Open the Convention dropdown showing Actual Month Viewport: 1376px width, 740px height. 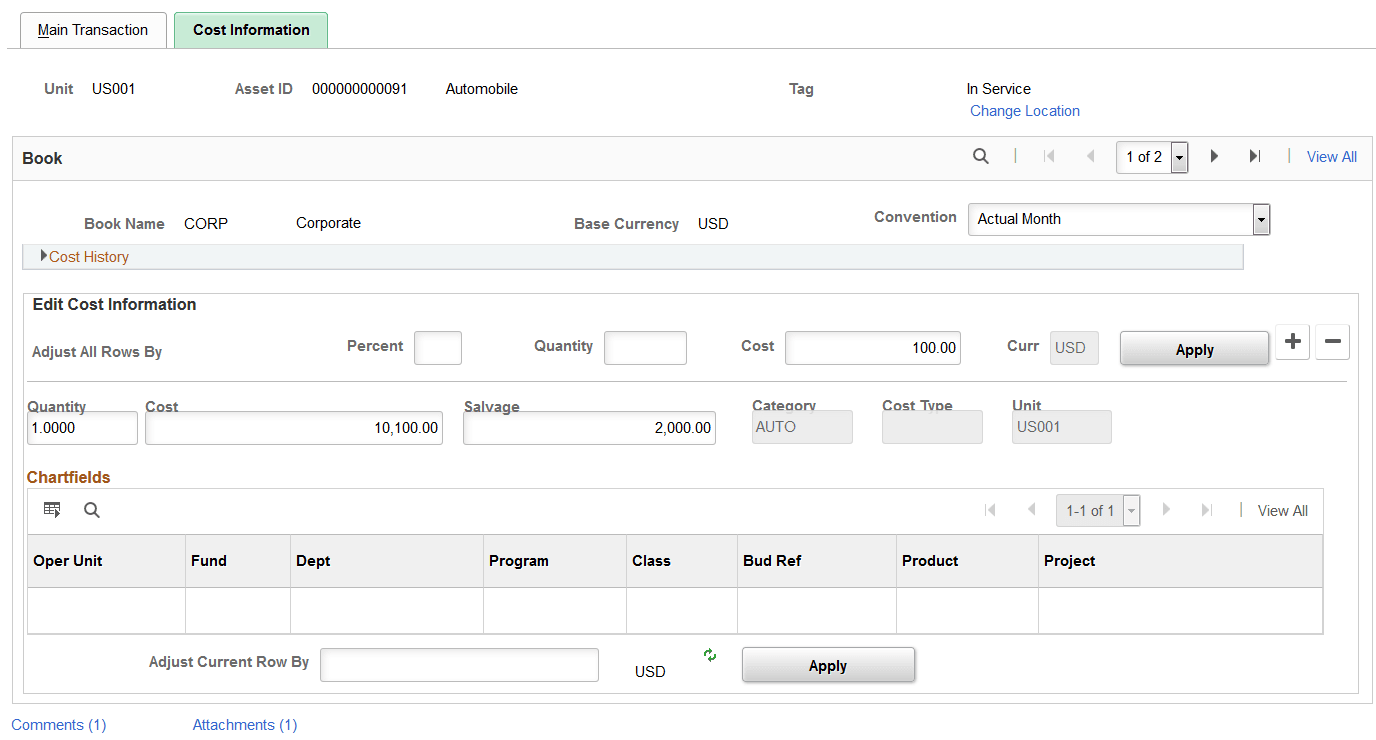pos(1260,219)
